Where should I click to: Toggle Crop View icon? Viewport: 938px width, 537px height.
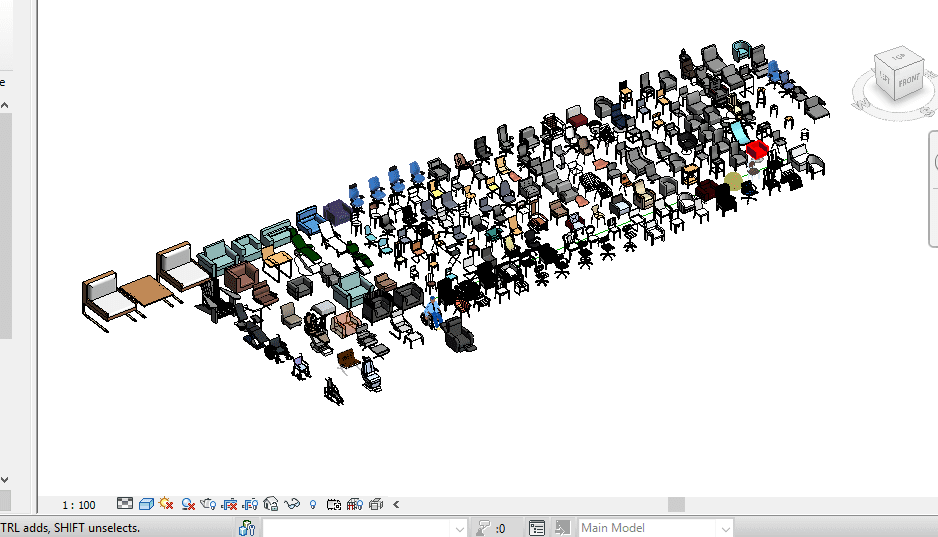pos(229,504)
